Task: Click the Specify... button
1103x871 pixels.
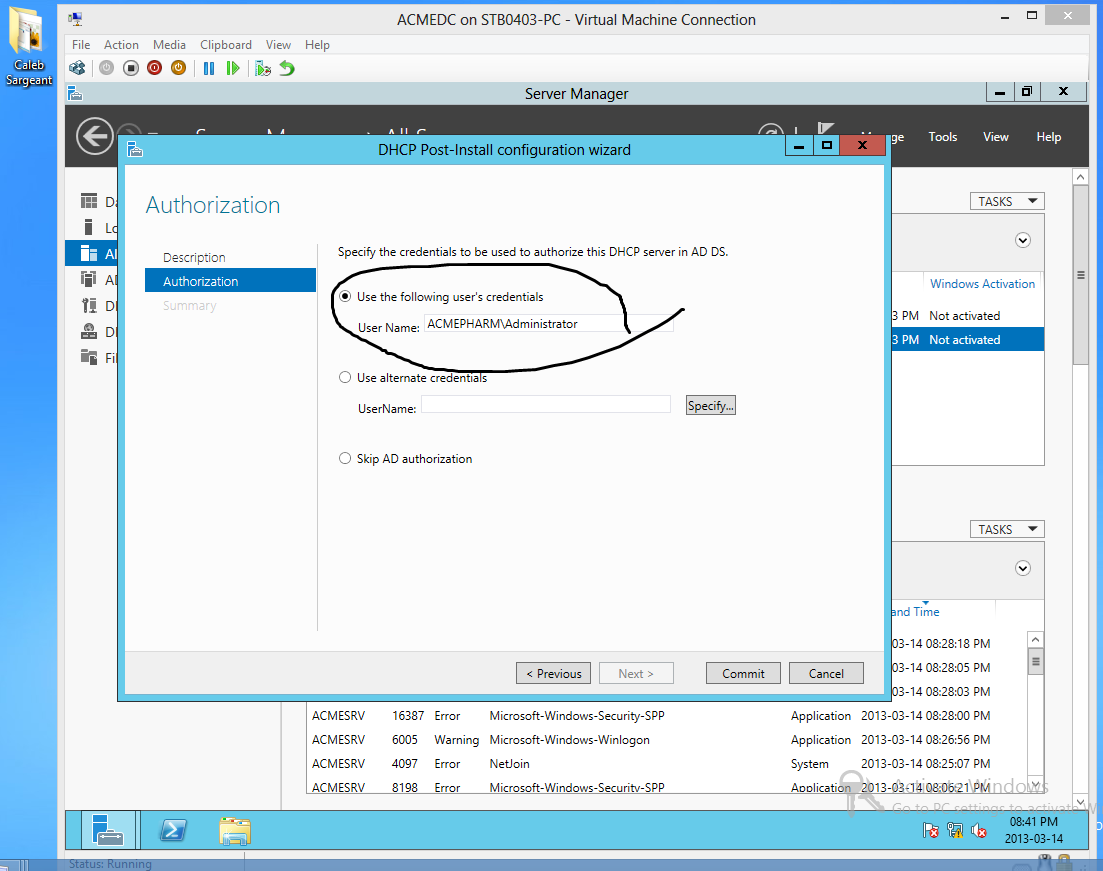Action: coord(710,405)
